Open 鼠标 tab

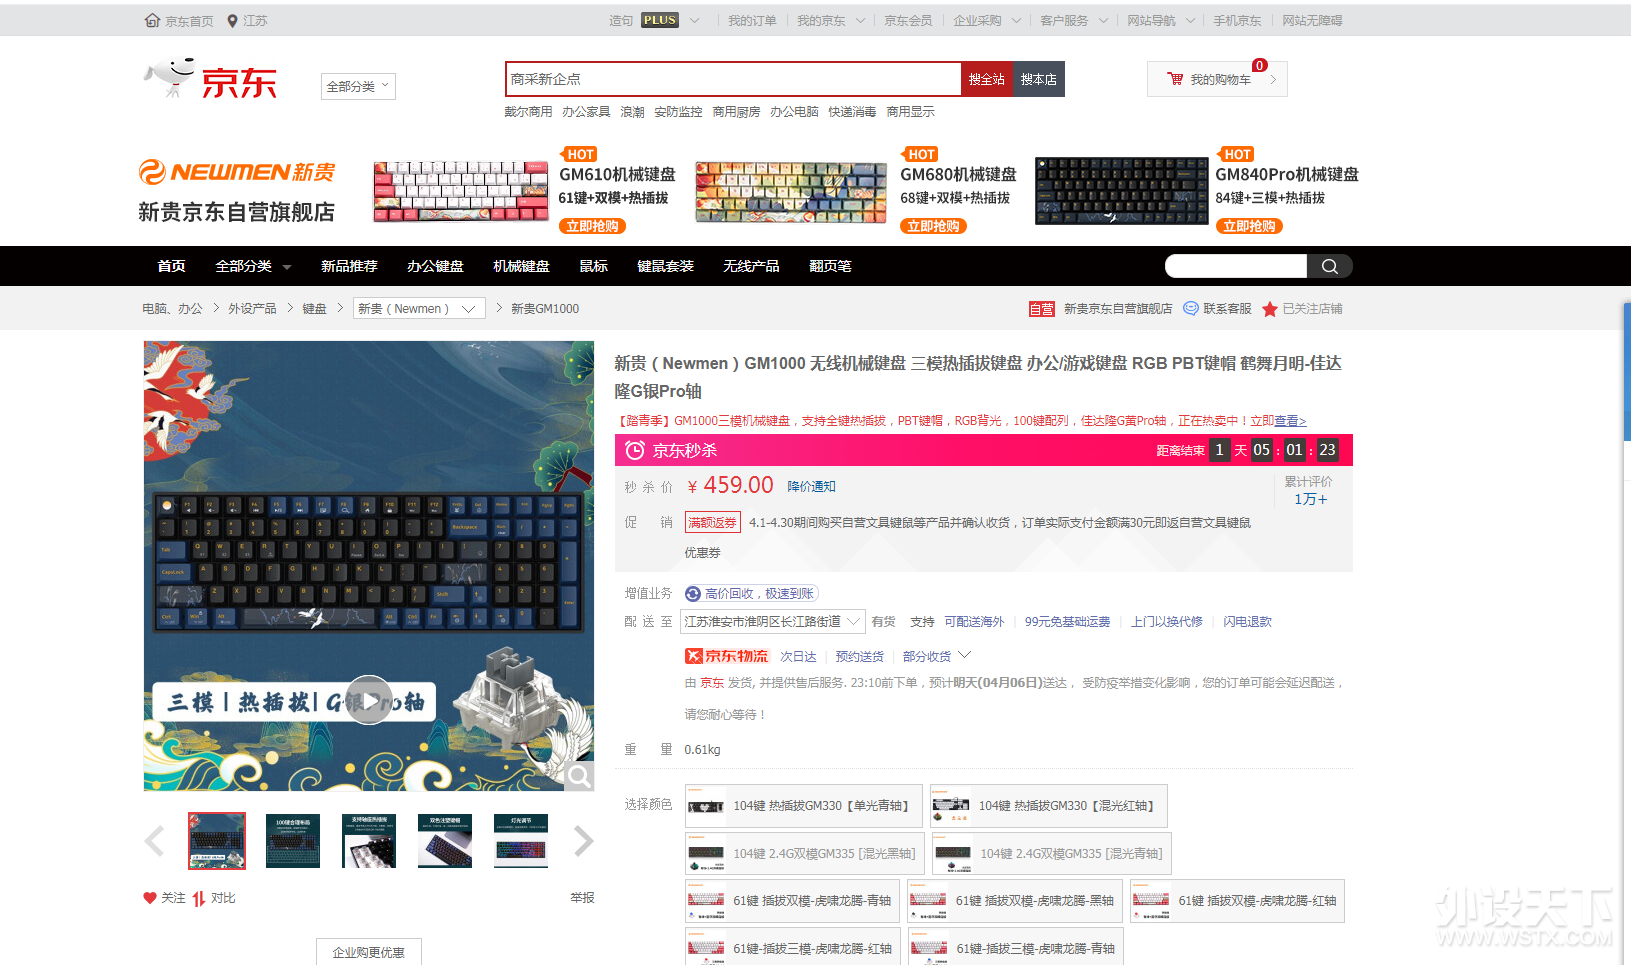pyautogui.click(x=593, y=266)
